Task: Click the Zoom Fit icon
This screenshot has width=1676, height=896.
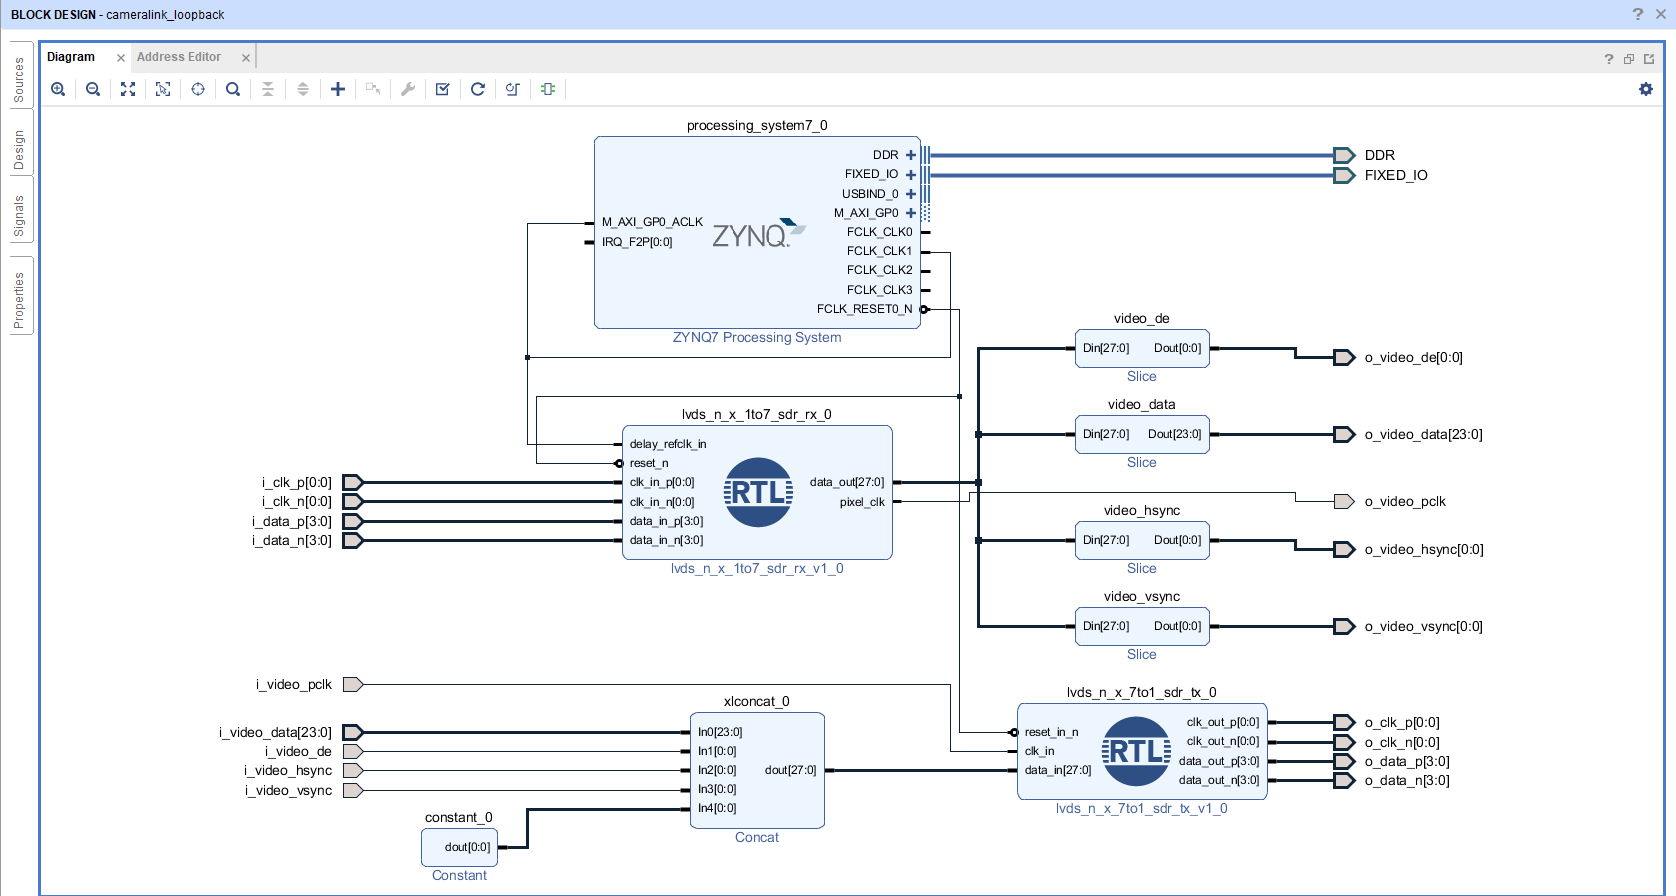Action: (x=128, y=89)
